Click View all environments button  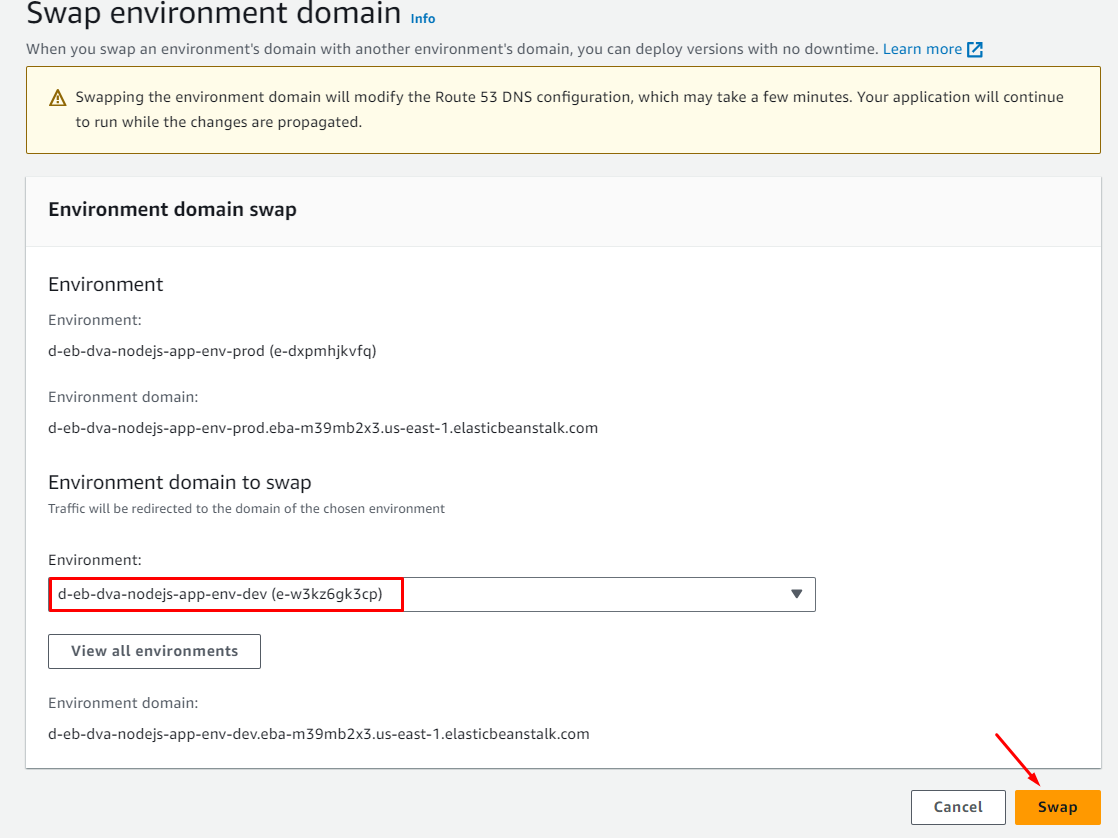(154, 651)
